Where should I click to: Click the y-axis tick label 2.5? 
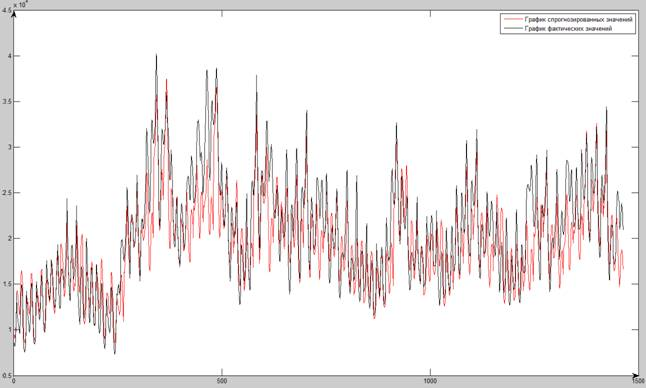click(x=7, y=193)
